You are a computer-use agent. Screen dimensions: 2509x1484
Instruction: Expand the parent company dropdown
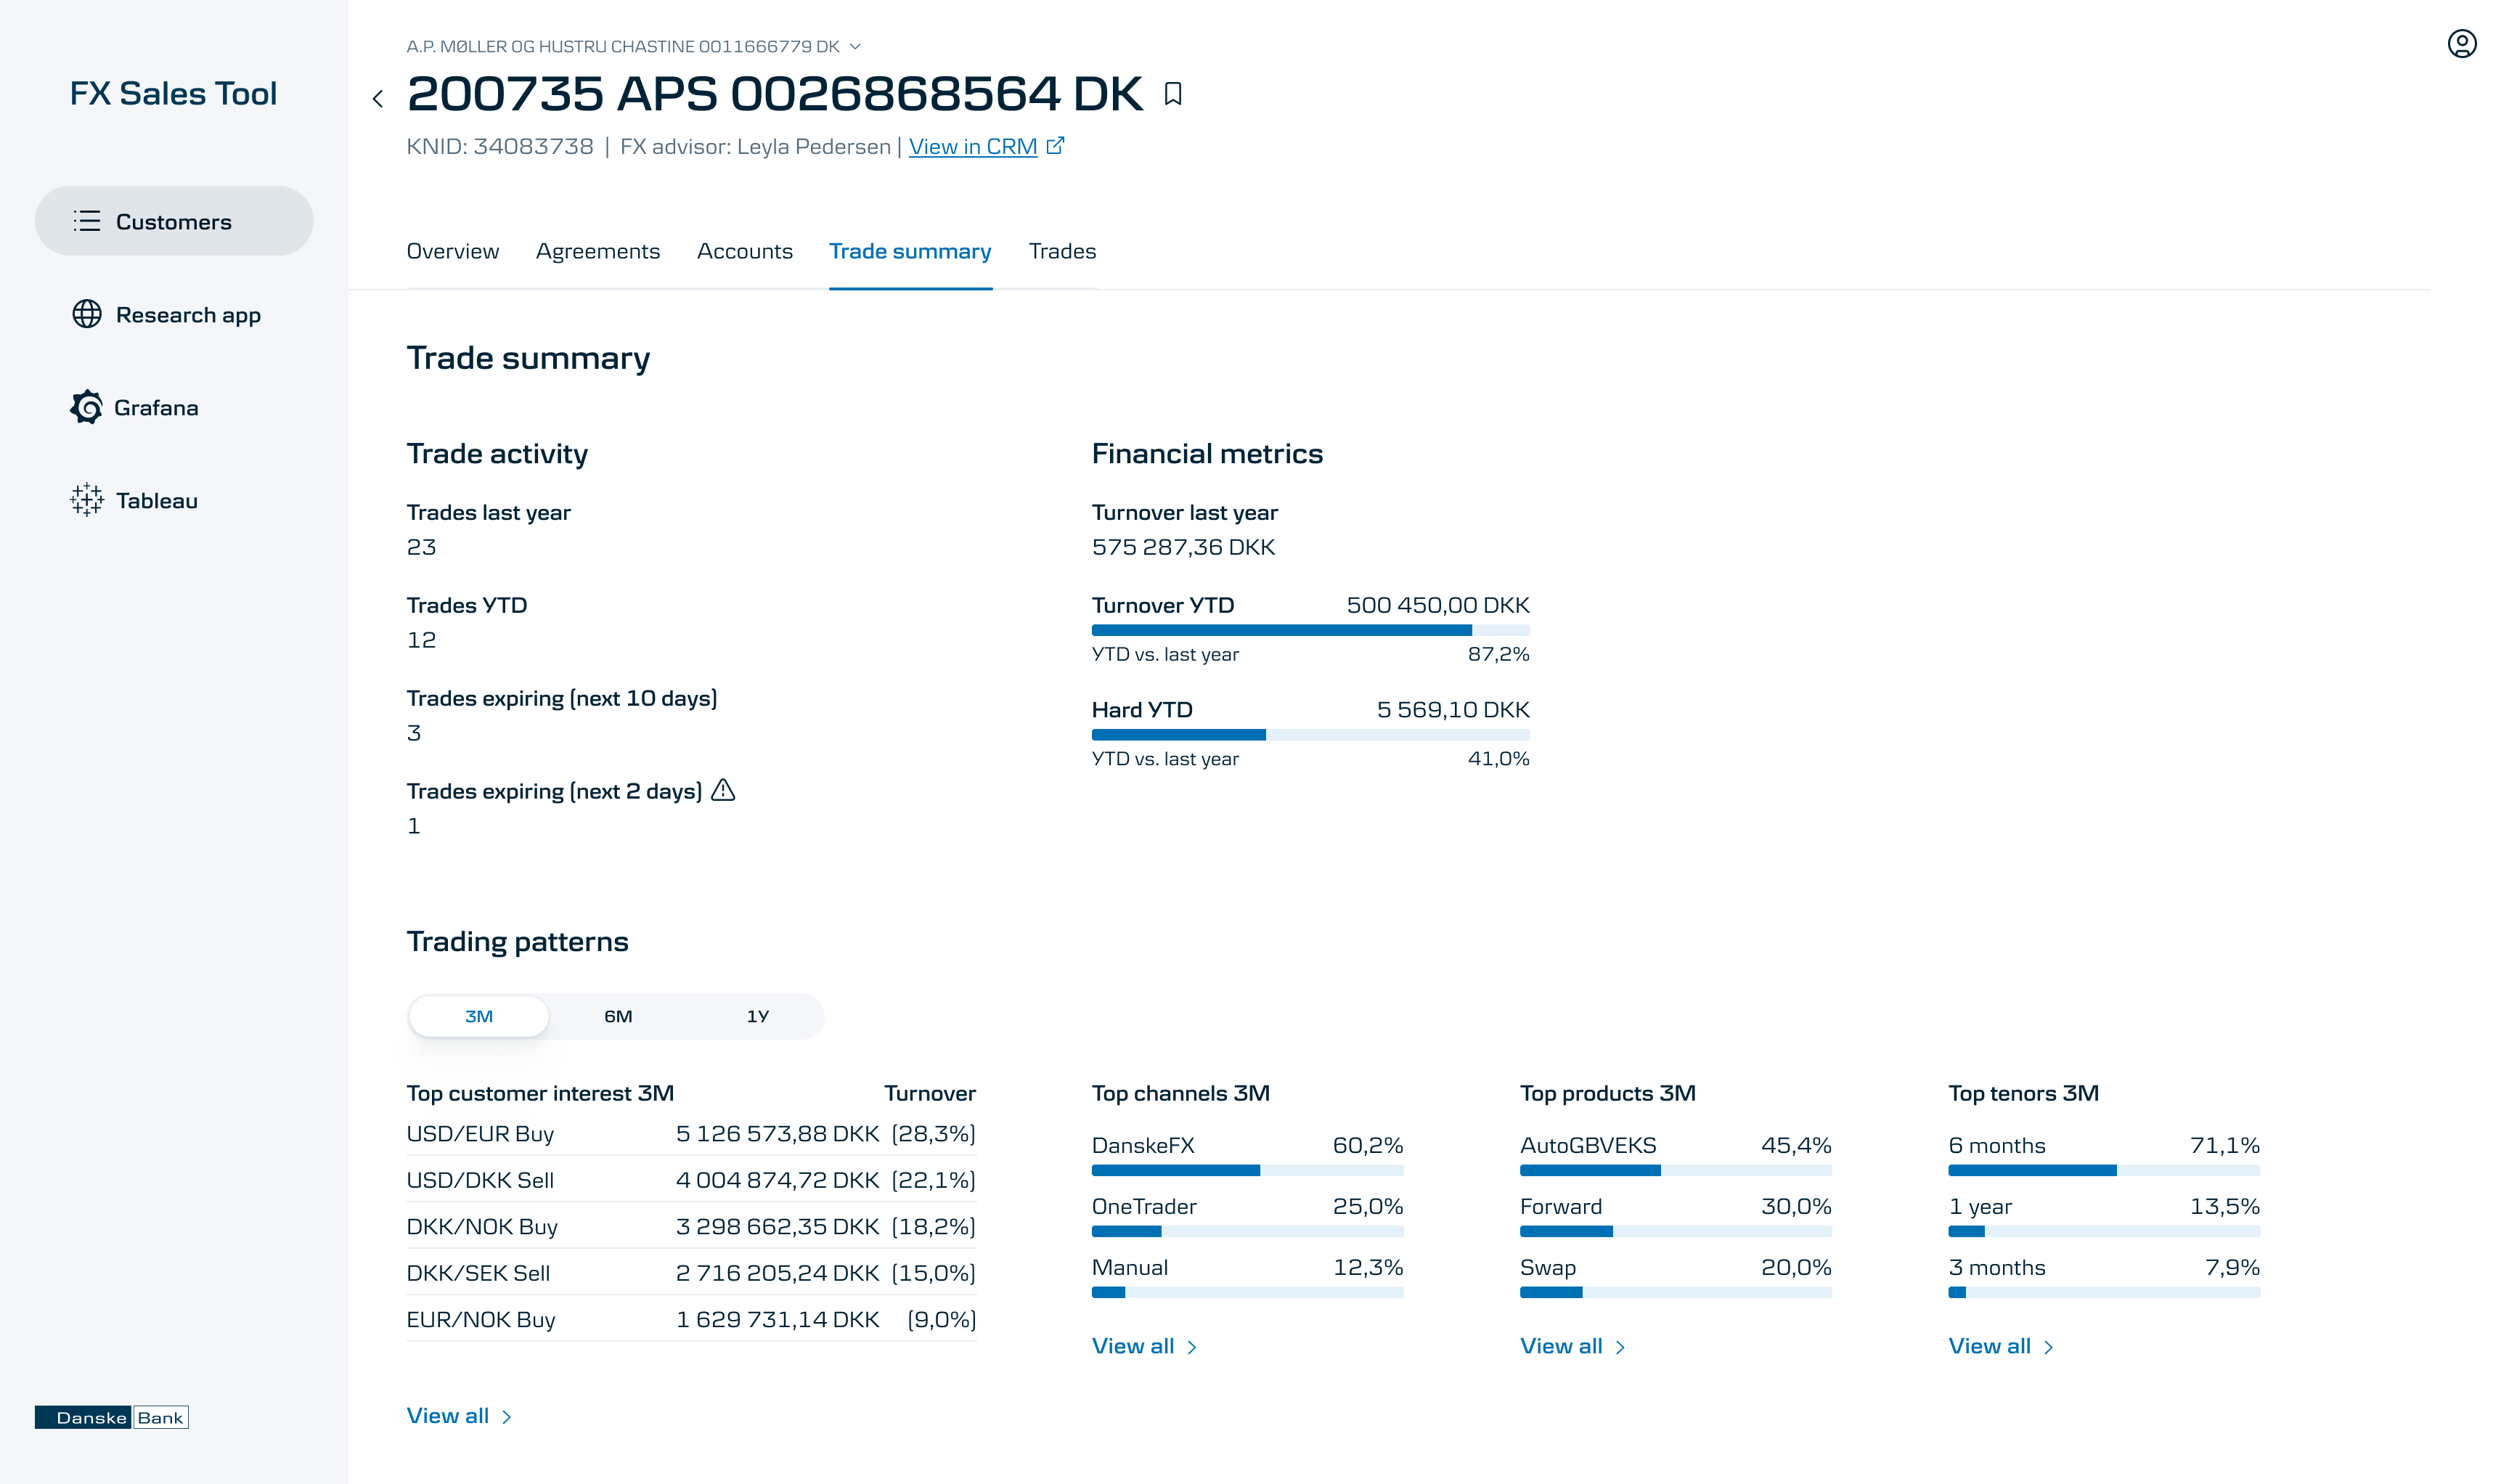(x=856, y=46)
